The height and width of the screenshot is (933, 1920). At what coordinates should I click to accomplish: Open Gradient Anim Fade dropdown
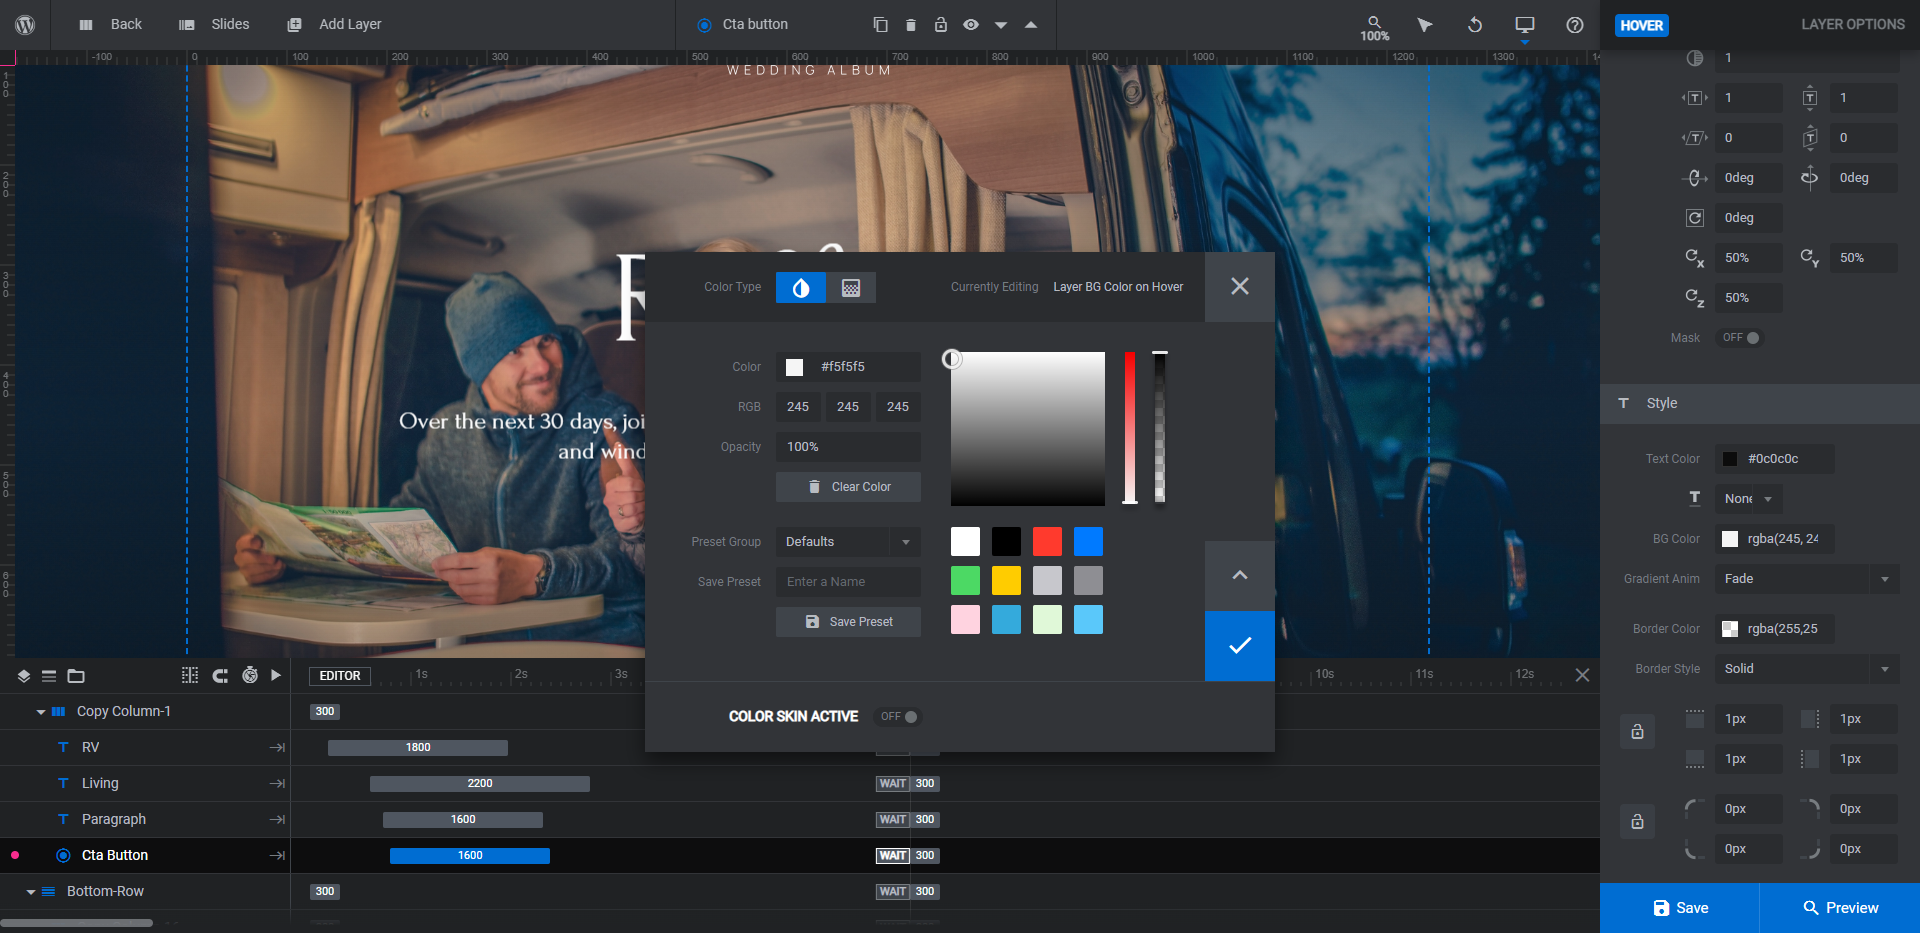pyautogui.click(x=1806, y=579)
